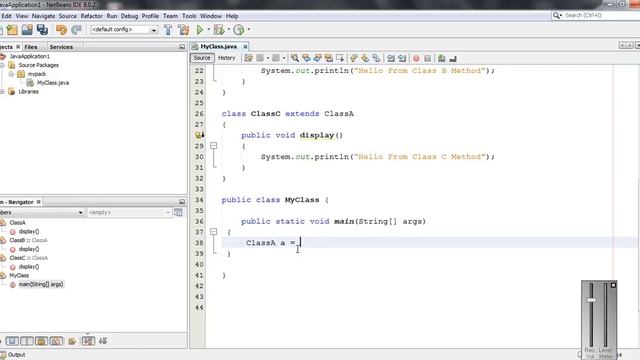Screen dimensions: 640x360
Task: Click the Build Project hammer icon
Action: pos(168,30)
